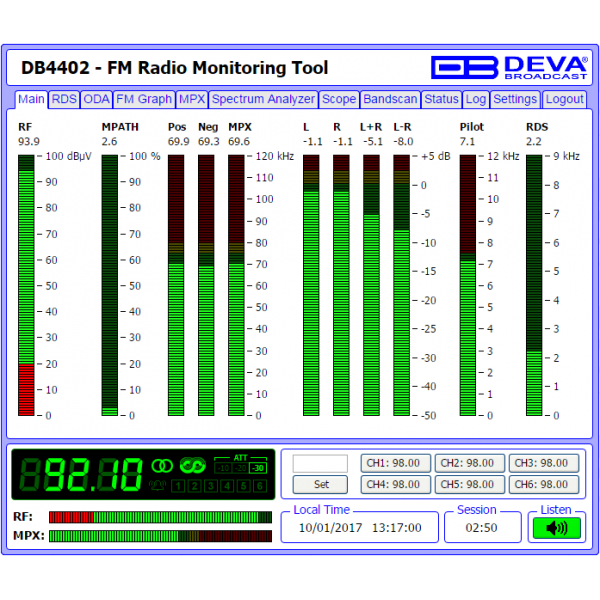600x600 pixels.
Task: Click the title DB4402 - FM Radio Monitoring Tool
Action: (174, 68)
